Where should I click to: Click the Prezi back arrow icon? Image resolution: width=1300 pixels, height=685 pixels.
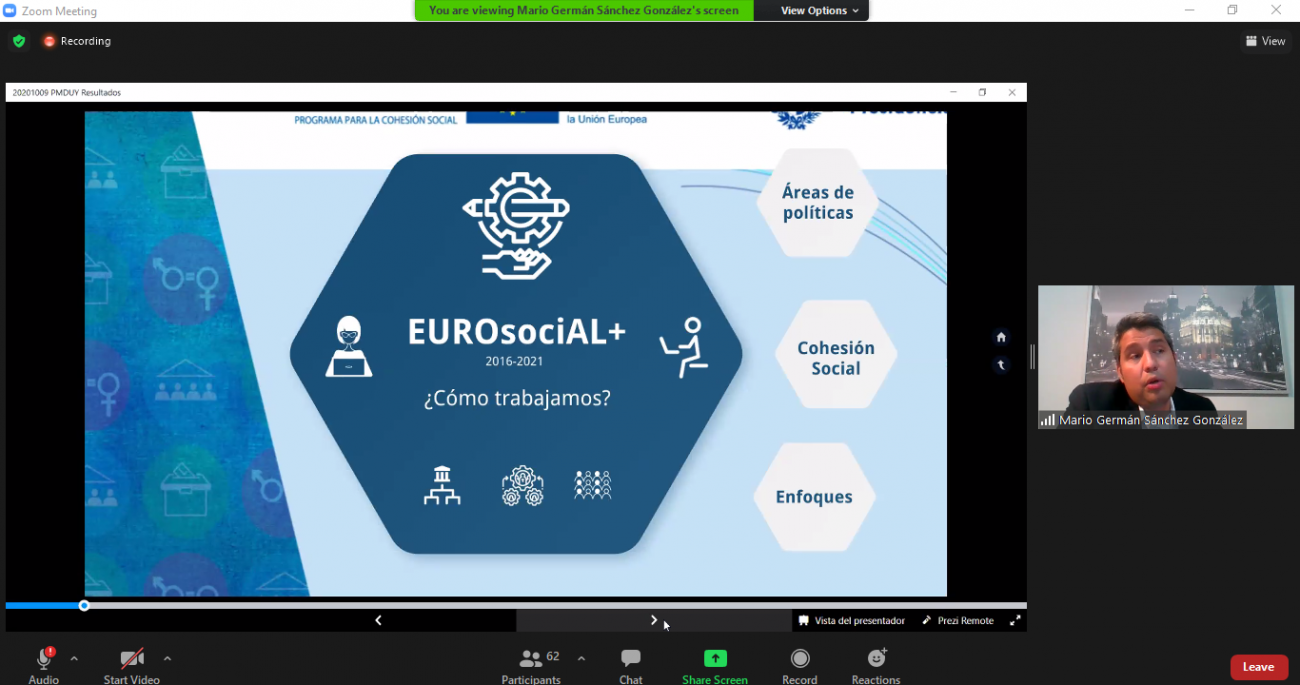[x=1001, y=365]
